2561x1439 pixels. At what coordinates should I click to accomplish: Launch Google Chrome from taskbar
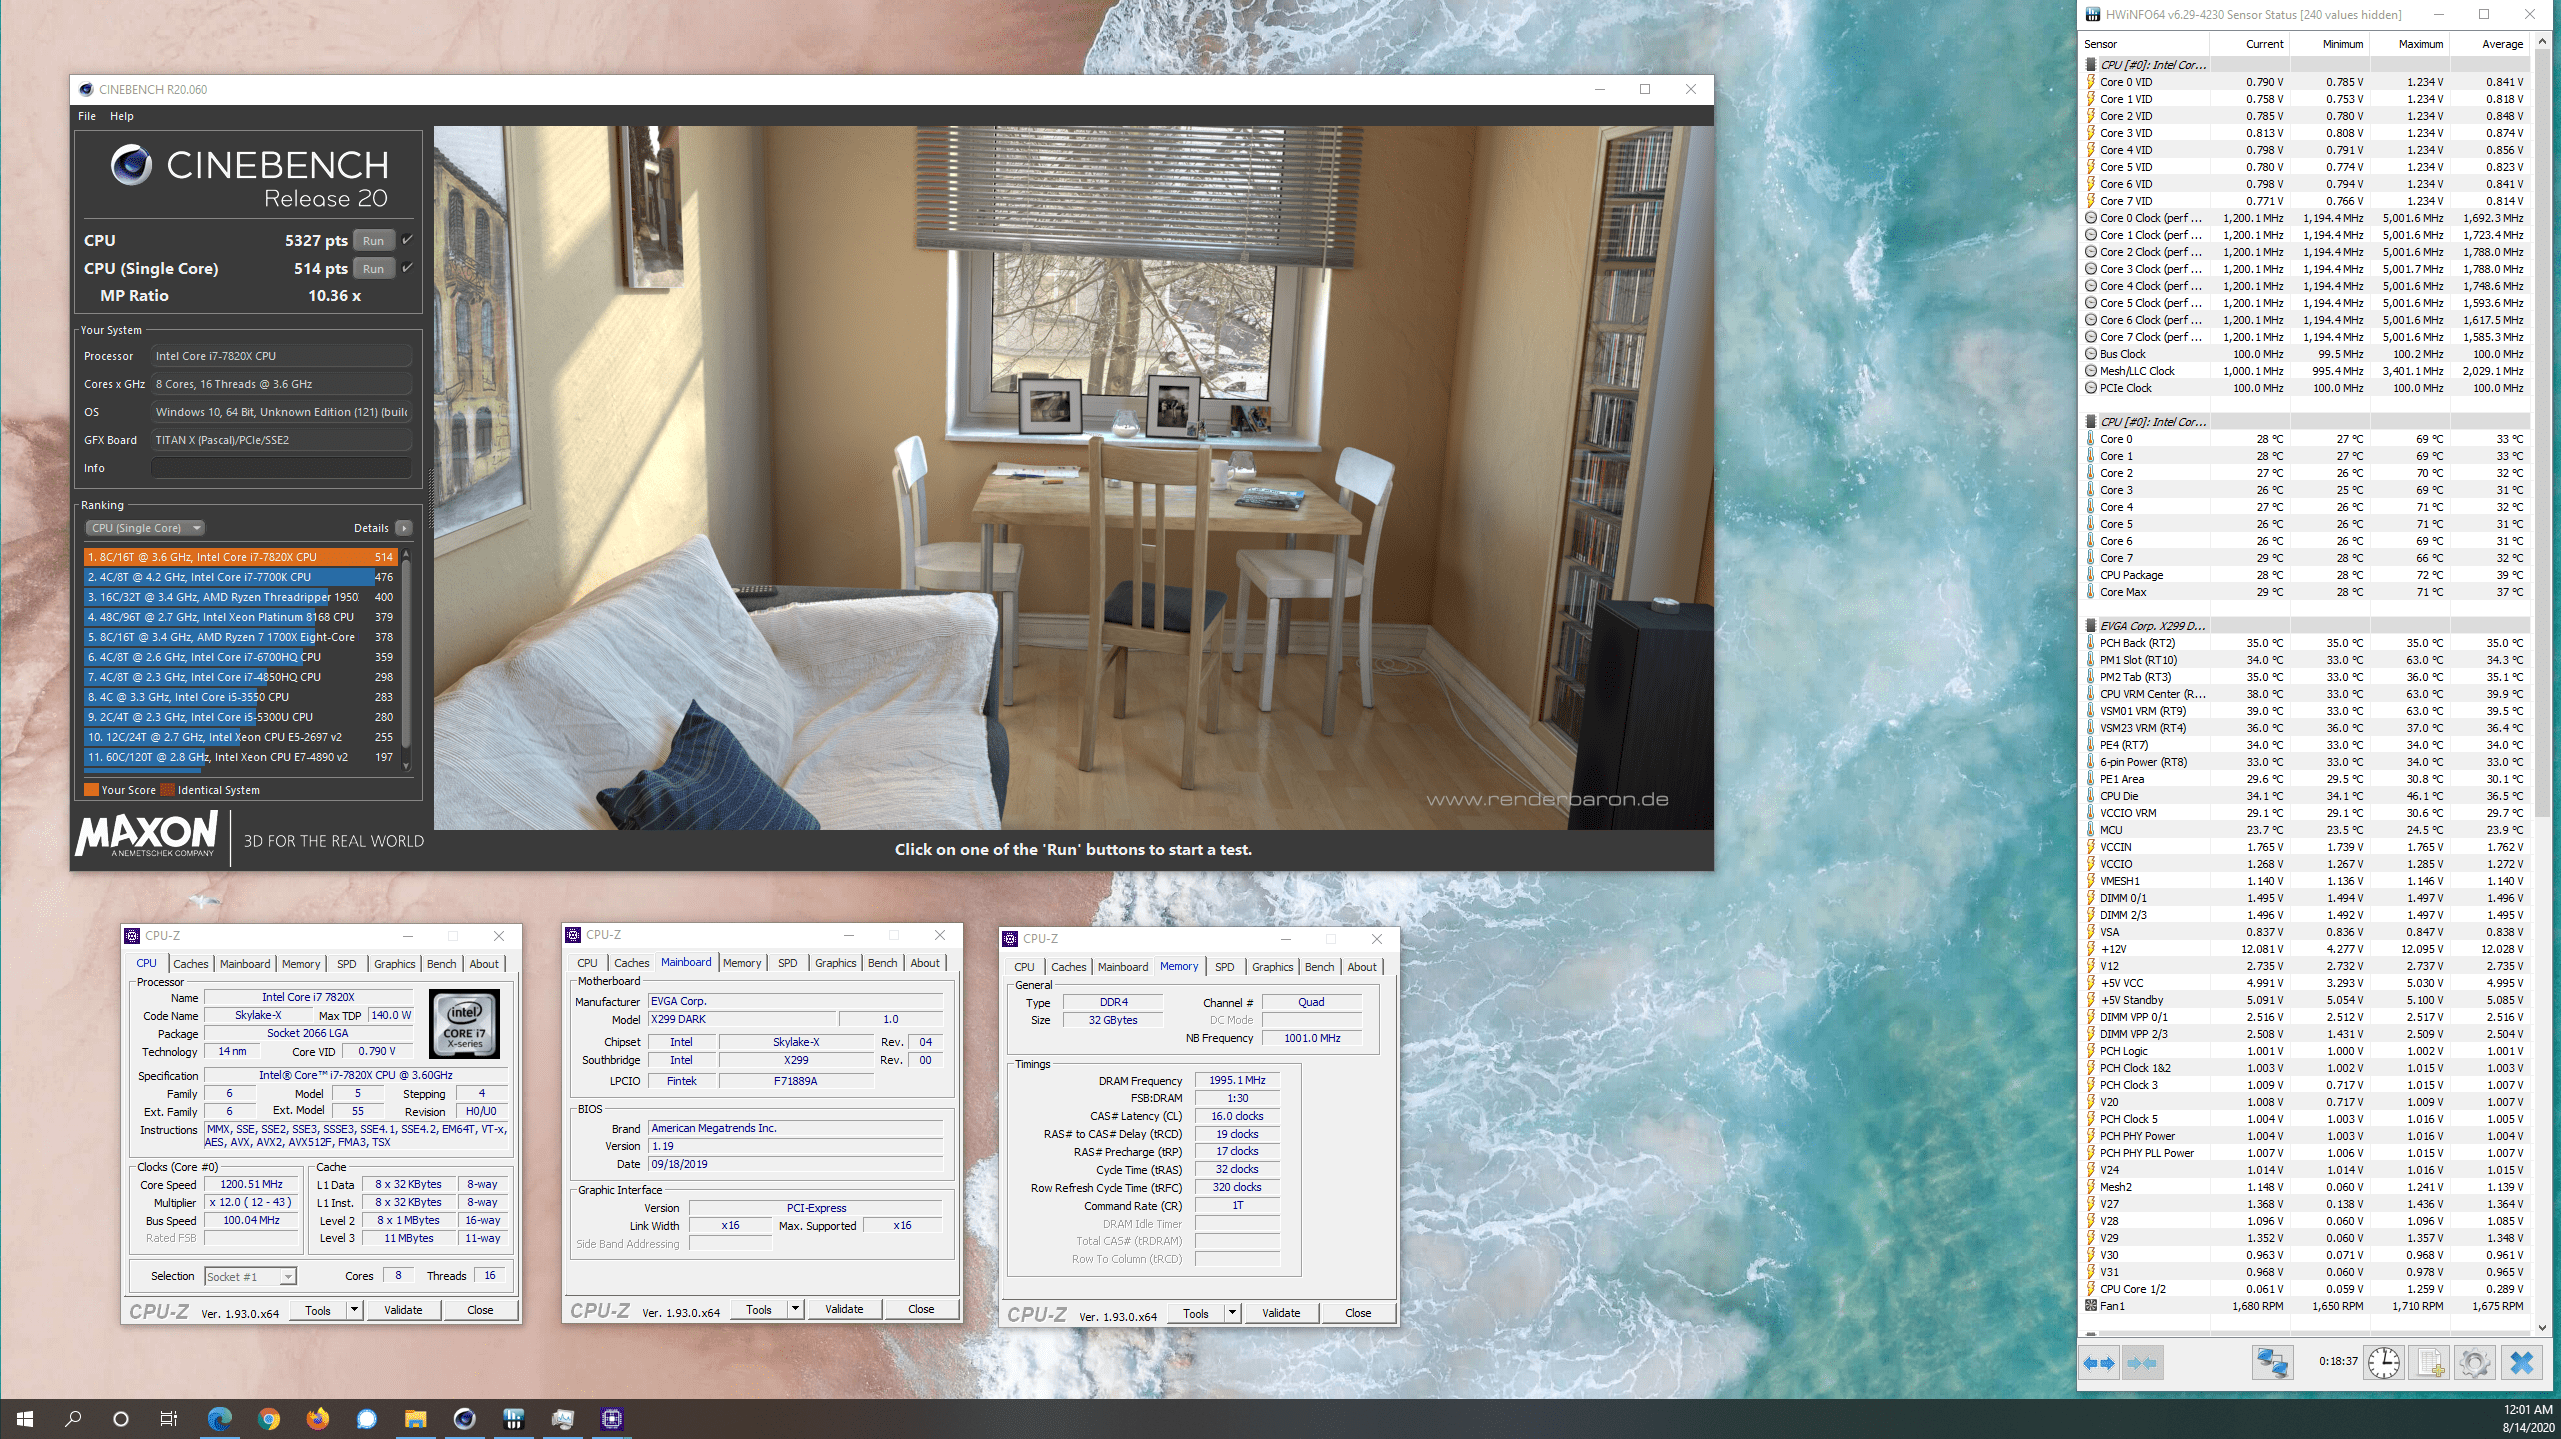[268, 1418]
